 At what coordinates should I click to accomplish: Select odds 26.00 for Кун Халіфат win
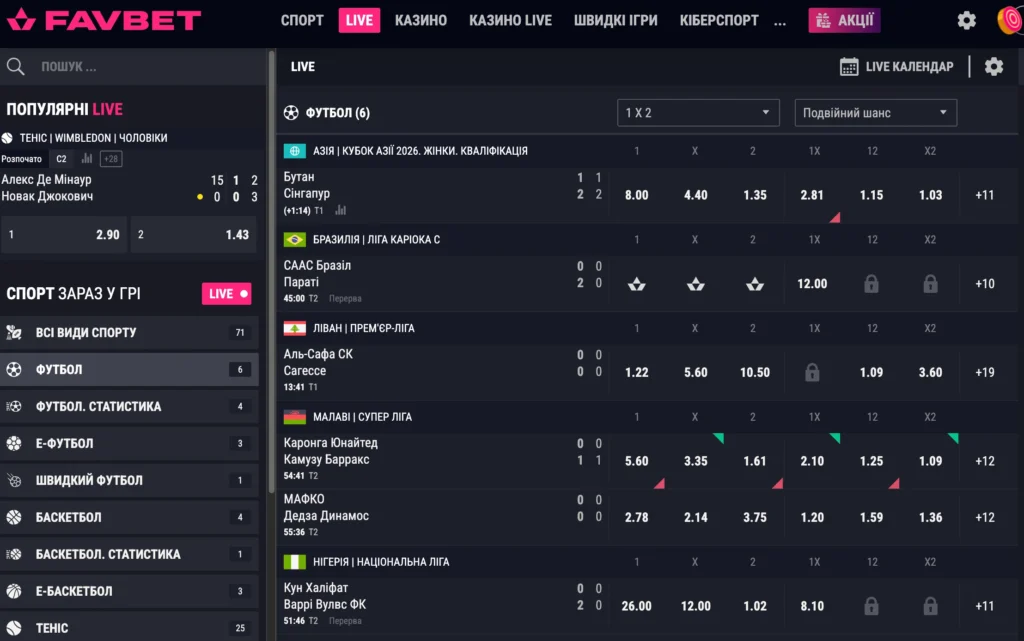tap(637, 606)
